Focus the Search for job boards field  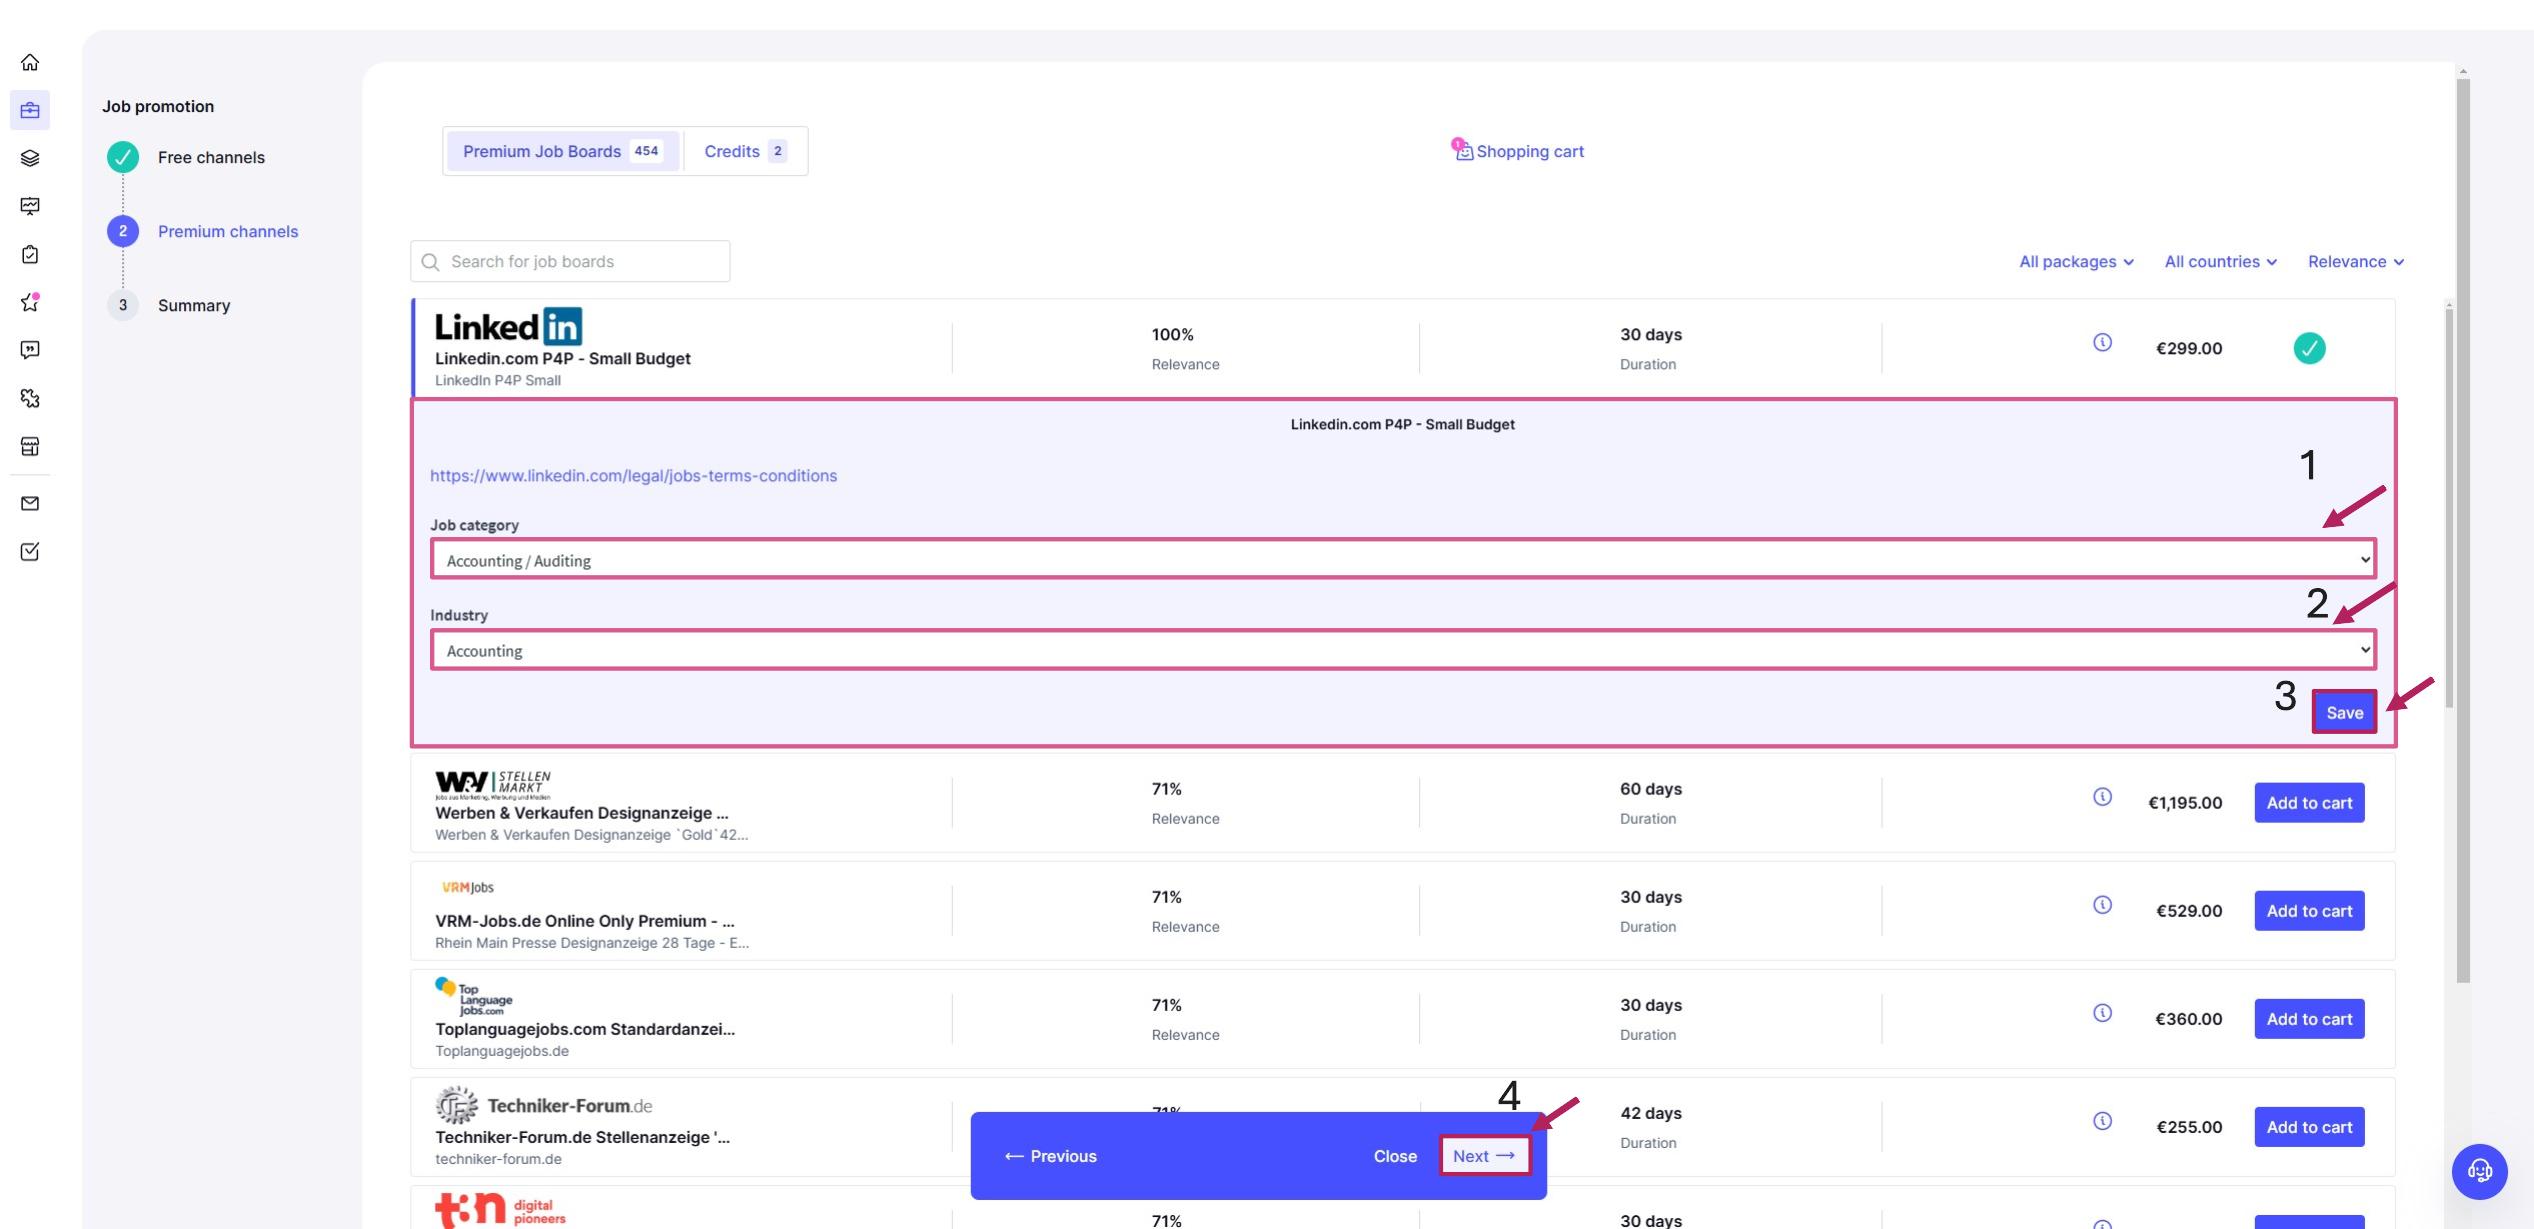click(x=570, y=261)
